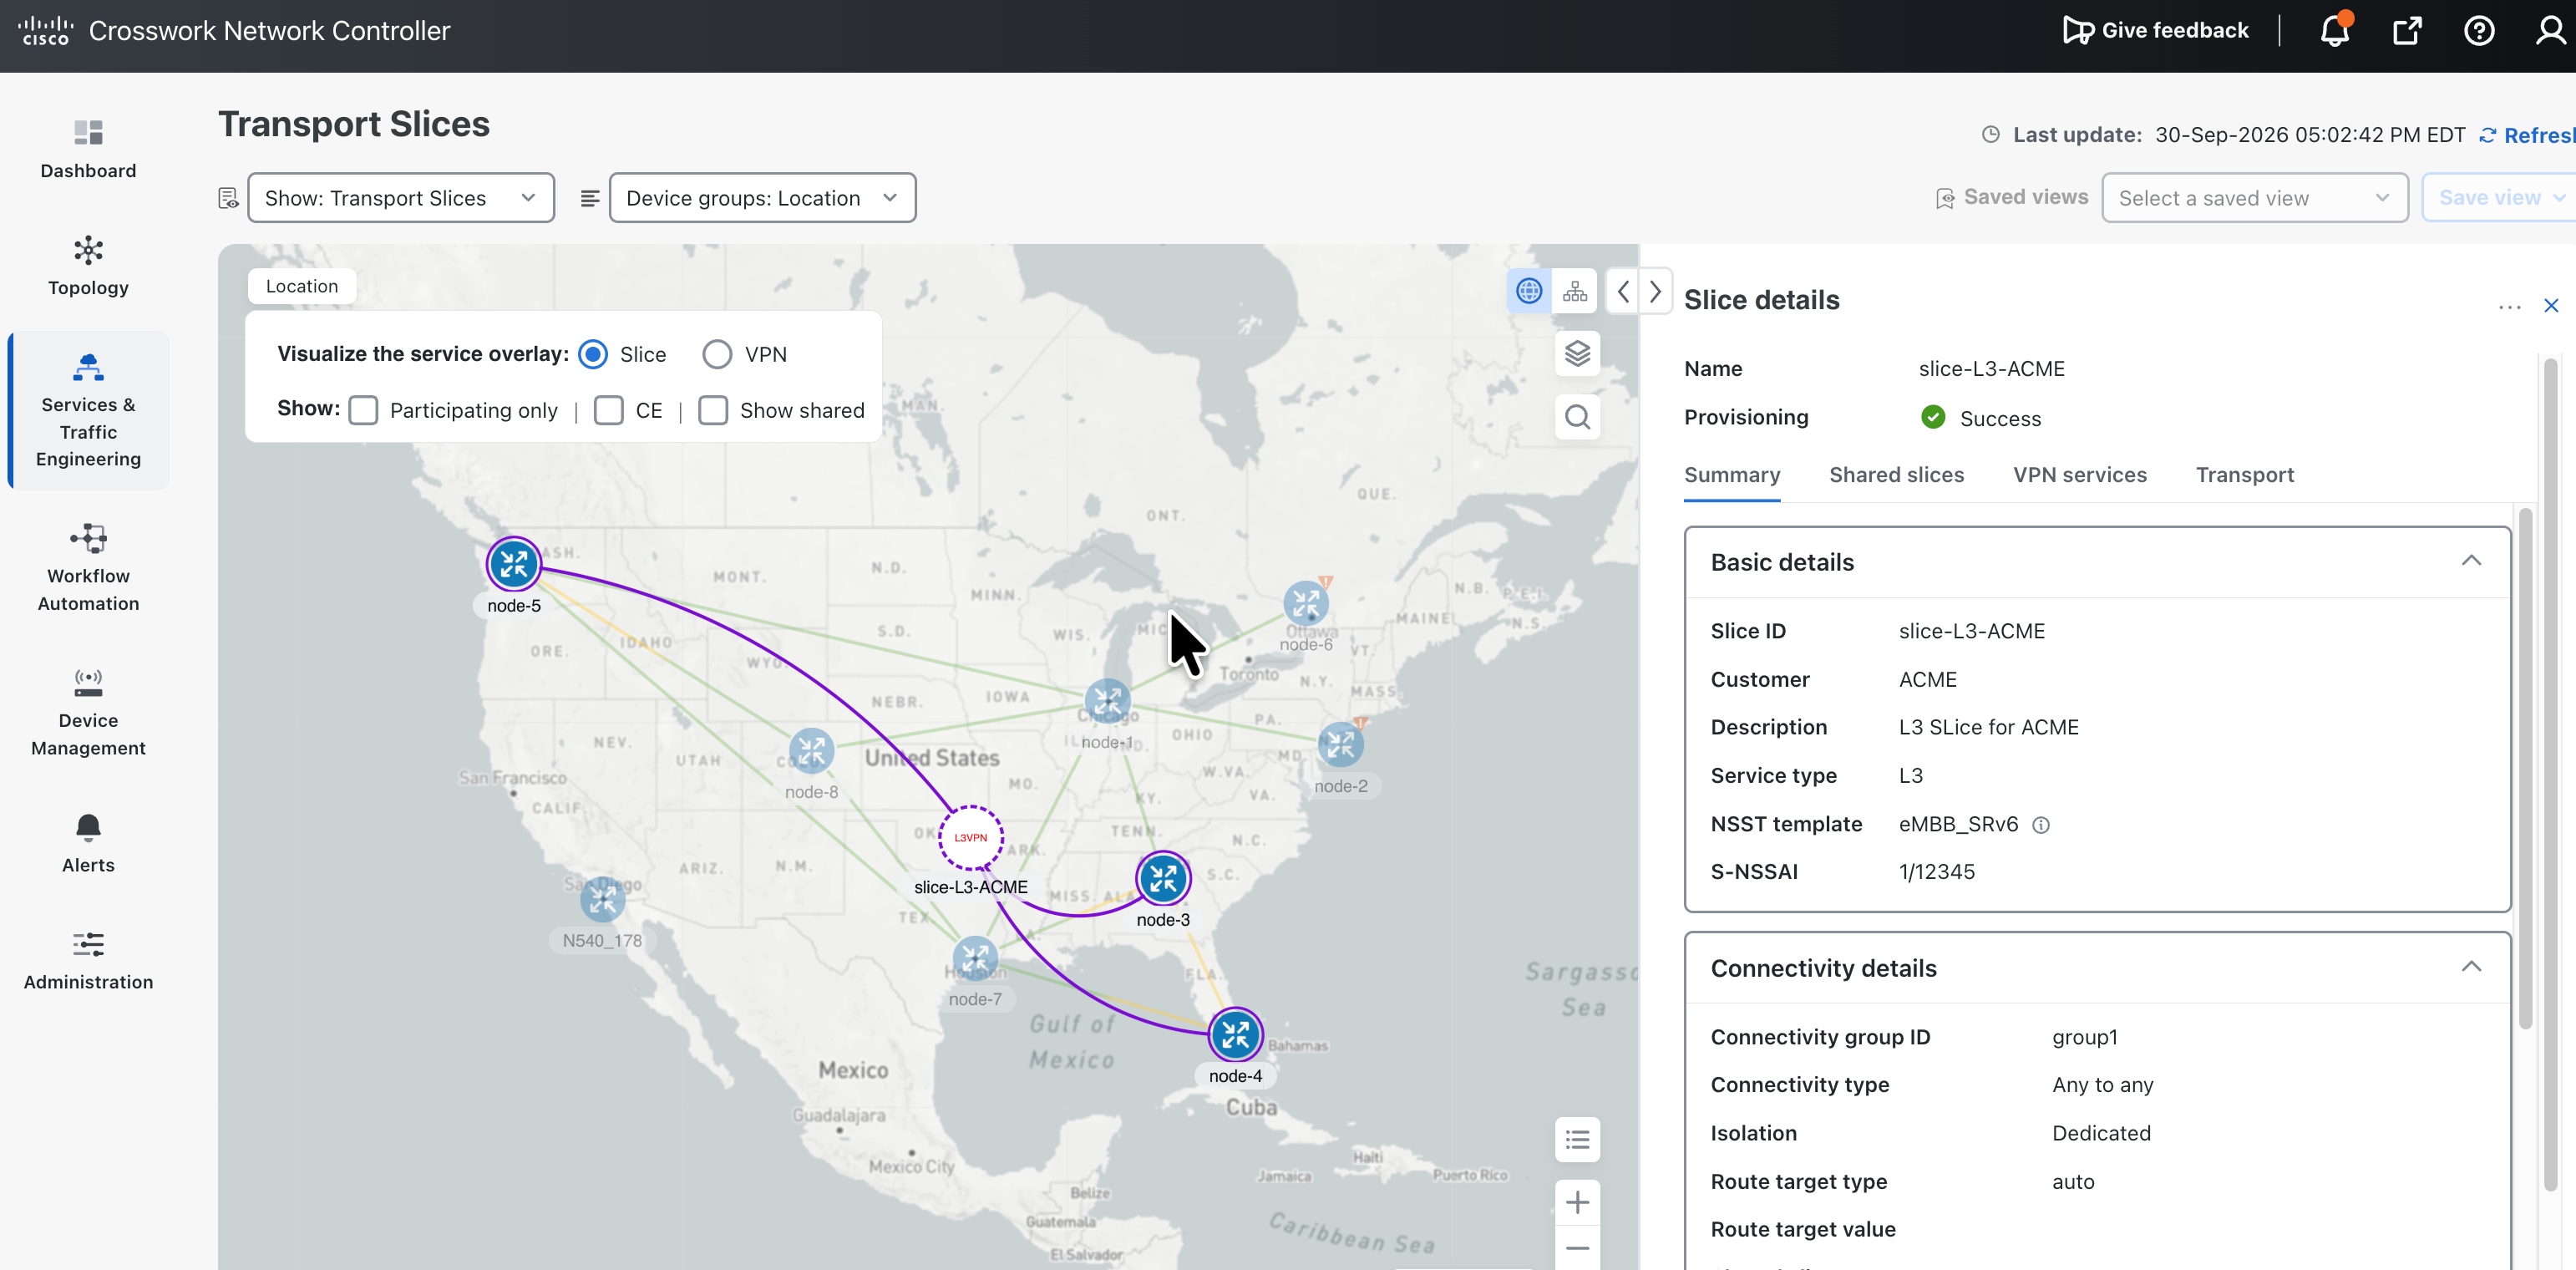Click node-5 router on the map

coord(514,564)
